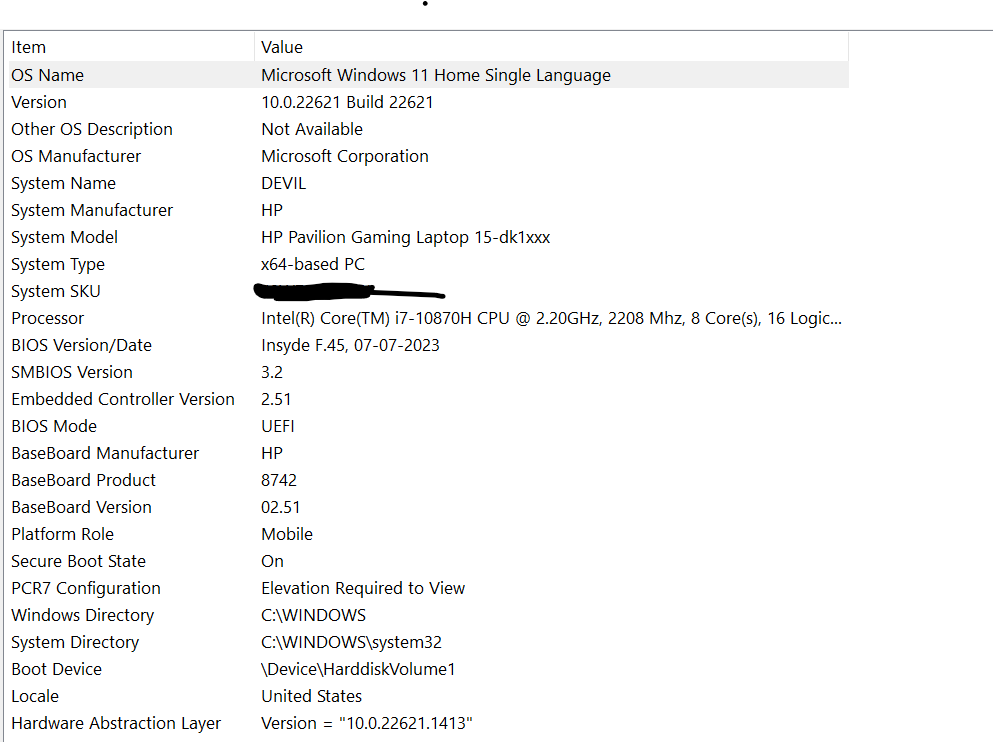993x742 pixels.
Task: Click the '02.51' baseboard version value
Action: coord(281,508)
